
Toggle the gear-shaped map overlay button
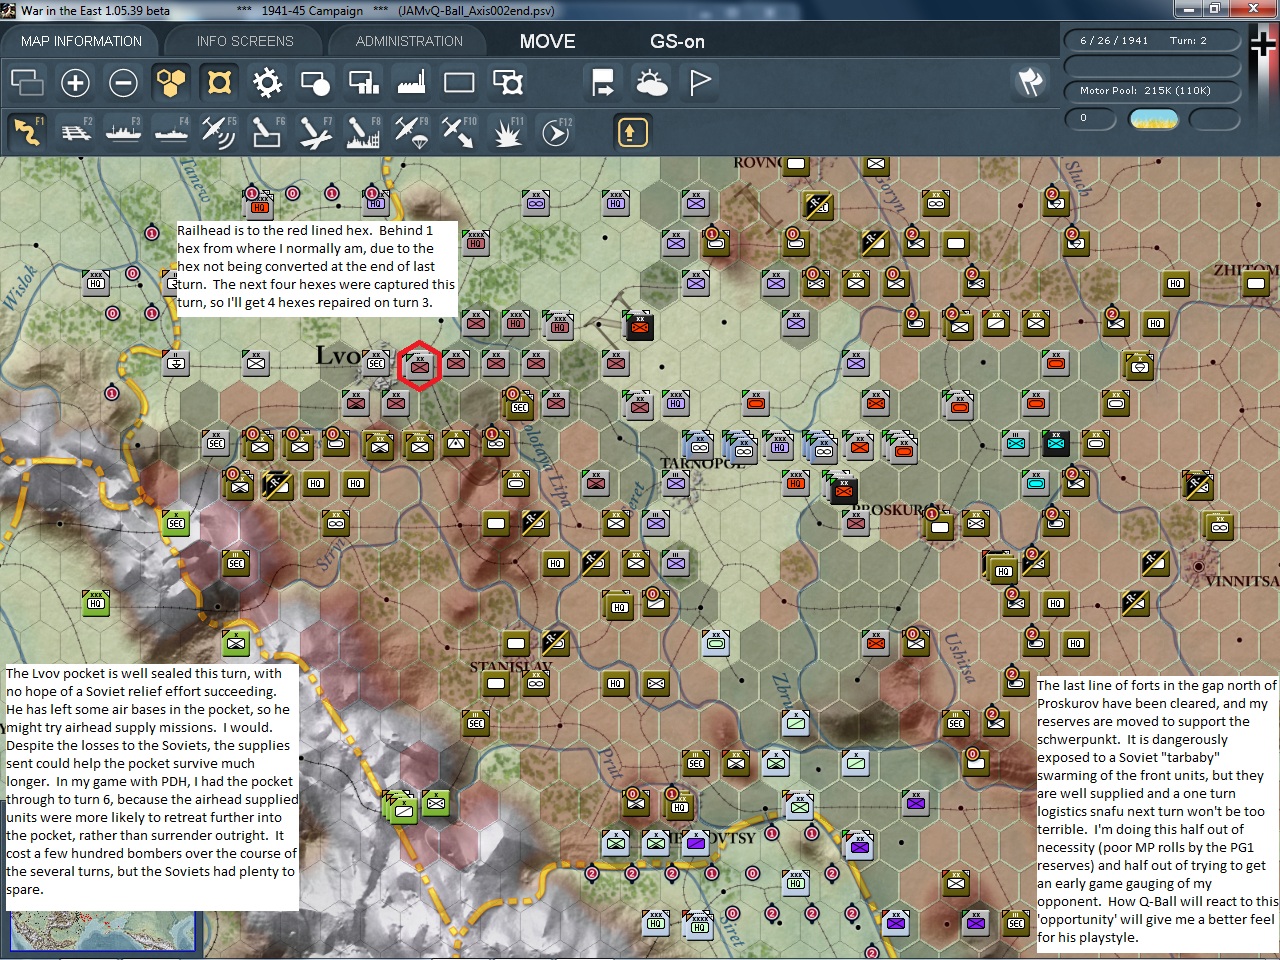click(267, 82)
